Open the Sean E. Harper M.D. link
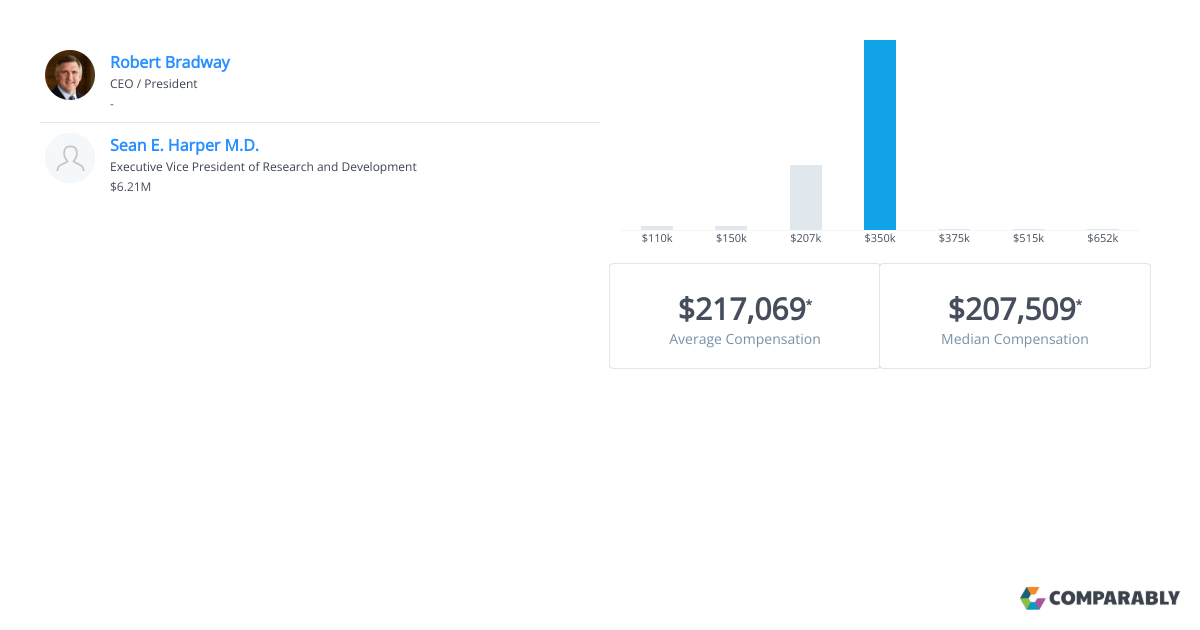1200x630 pixels. 184,145
